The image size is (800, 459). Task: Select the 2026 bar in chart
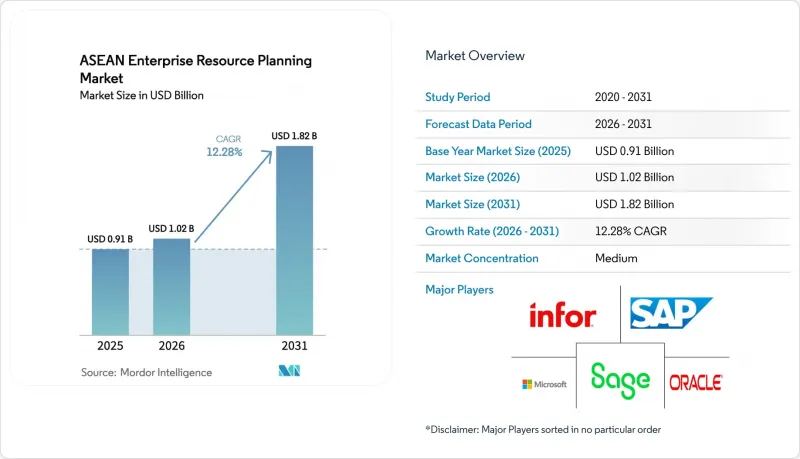(171, 287)
